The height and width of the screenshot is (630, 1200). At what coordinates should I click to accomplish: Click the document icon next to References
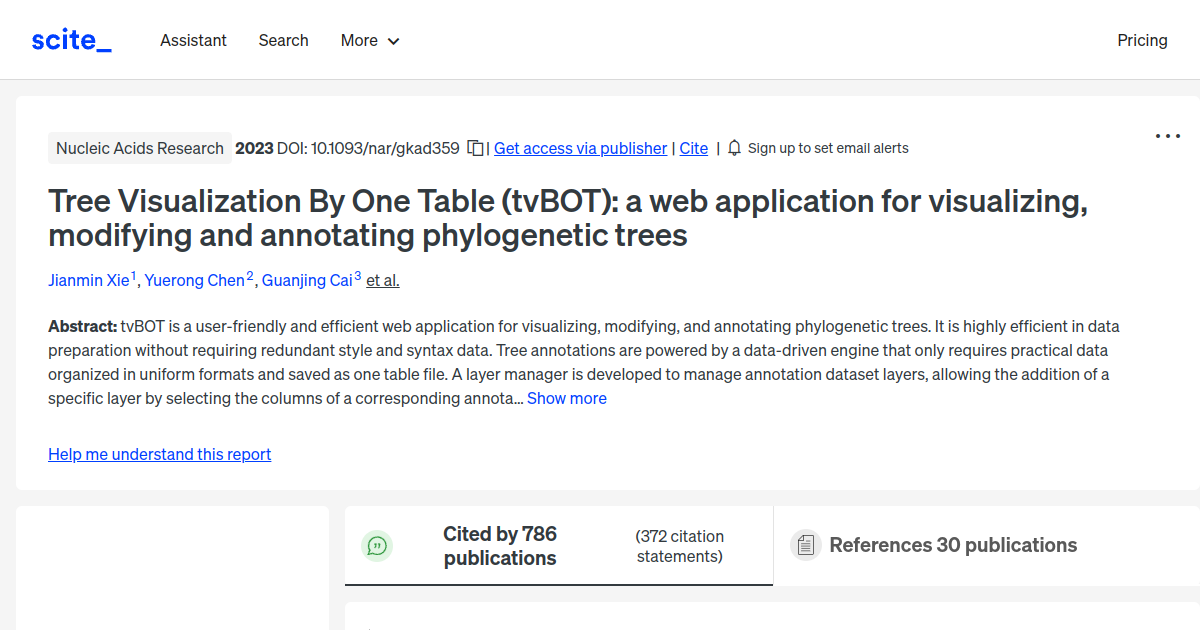805,544
